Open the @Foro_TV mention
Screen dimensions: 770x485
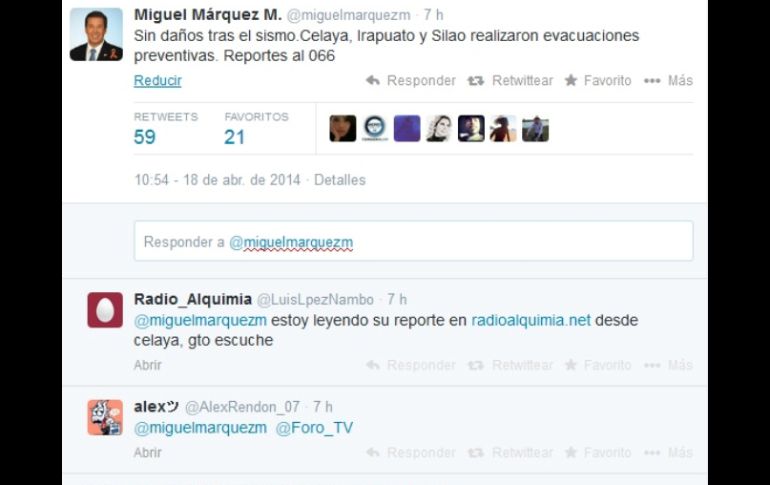[x=314, y=428]
